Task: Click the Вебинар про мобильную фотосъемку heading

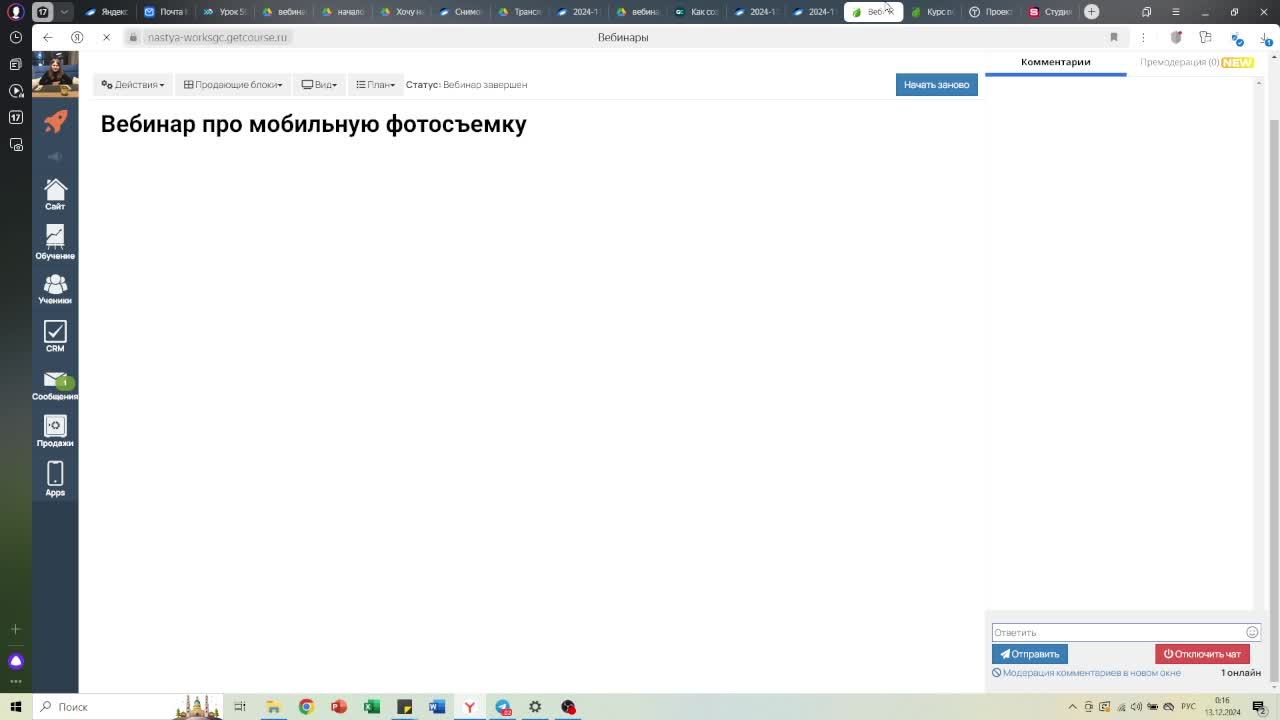Action: (314, 124)
